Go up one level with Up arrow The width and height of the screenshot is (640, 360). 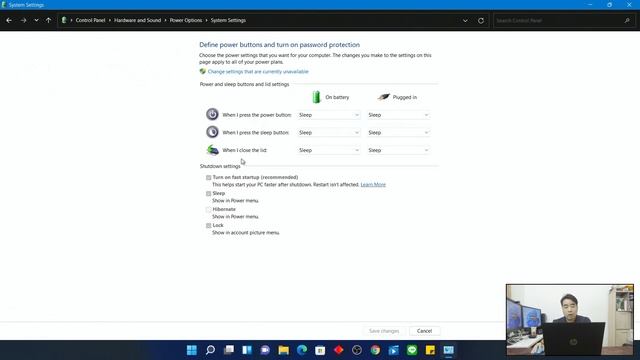49,20
